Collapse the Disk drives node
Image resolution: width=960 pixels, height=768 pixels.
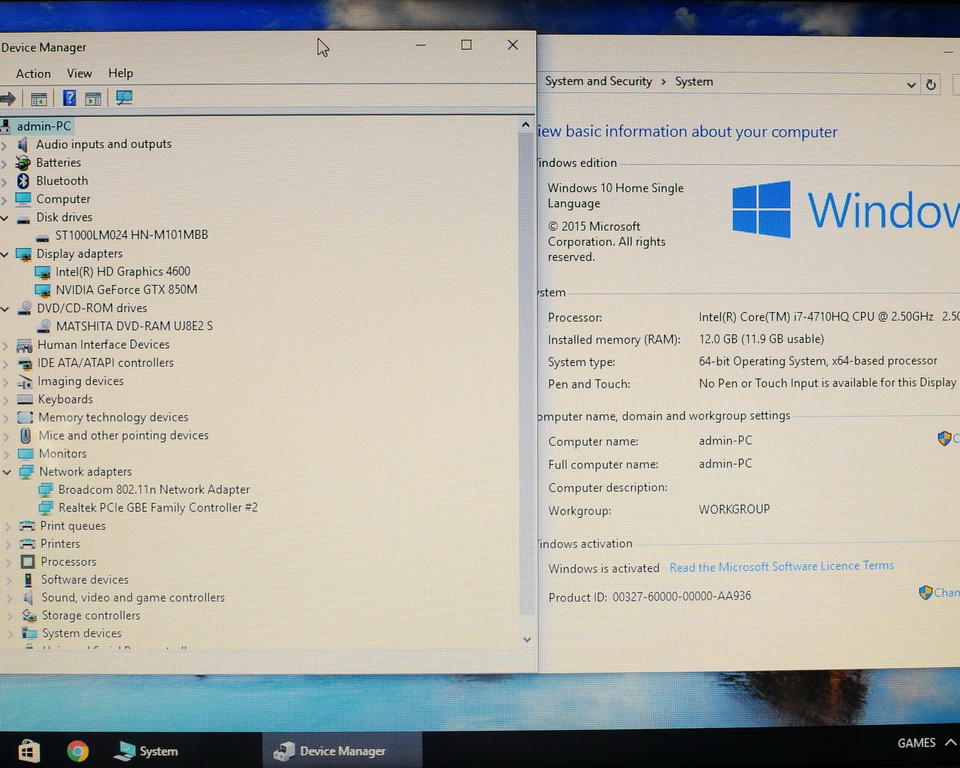5,218
